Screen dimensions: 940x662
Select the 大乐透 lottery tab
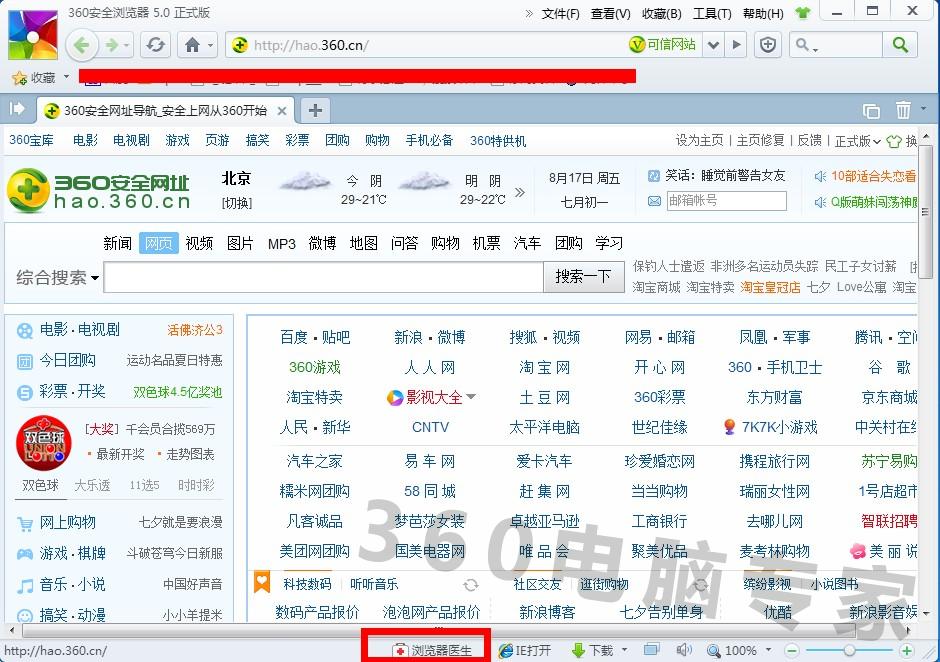(x=92, y=486)
